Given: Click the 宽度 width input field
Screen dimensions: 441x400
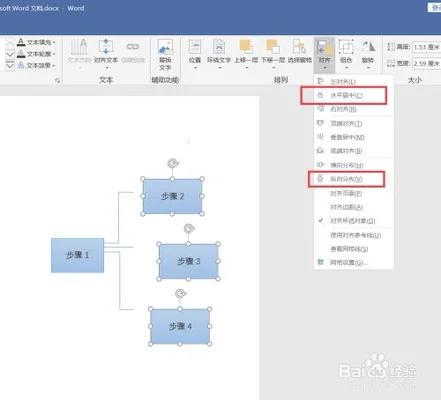Looking at the screenshot, I should [x=426, y=63].
